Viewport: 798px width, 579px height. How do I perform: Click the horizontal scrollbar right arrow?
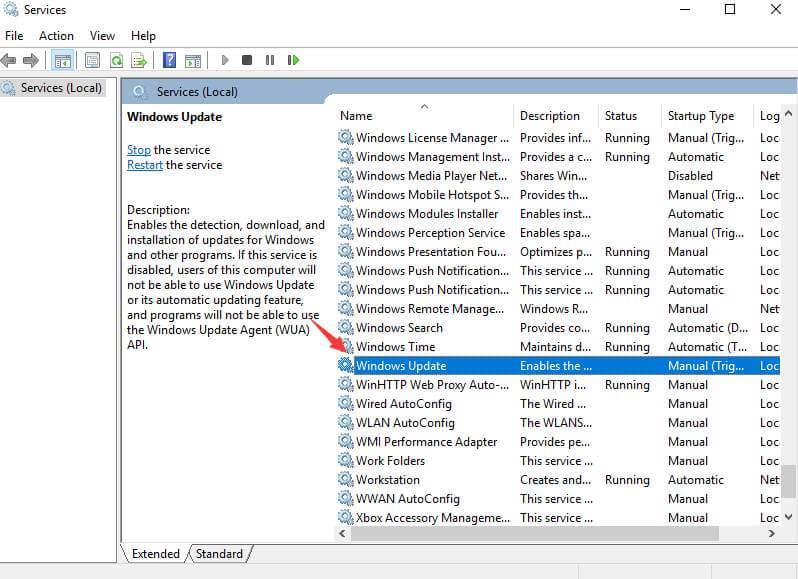coord(772,533)
